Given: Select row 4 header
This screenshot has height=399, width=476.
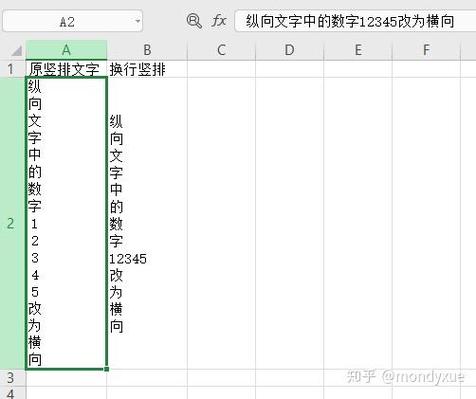Looking at the screenshot, I should pos(13,393).
